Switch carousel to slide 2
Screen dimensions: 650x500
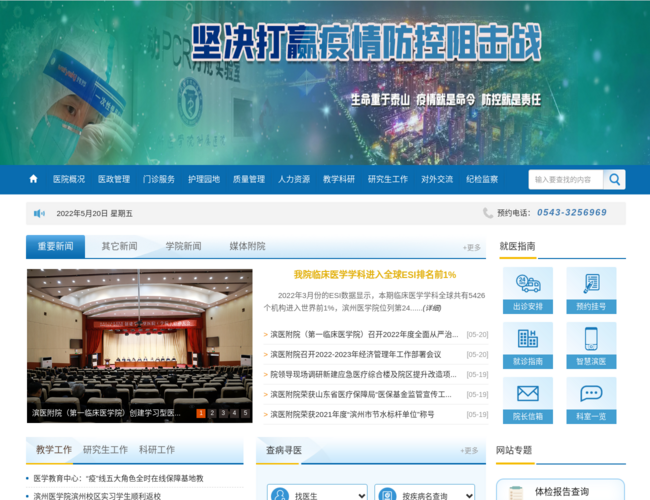(212, 413)
